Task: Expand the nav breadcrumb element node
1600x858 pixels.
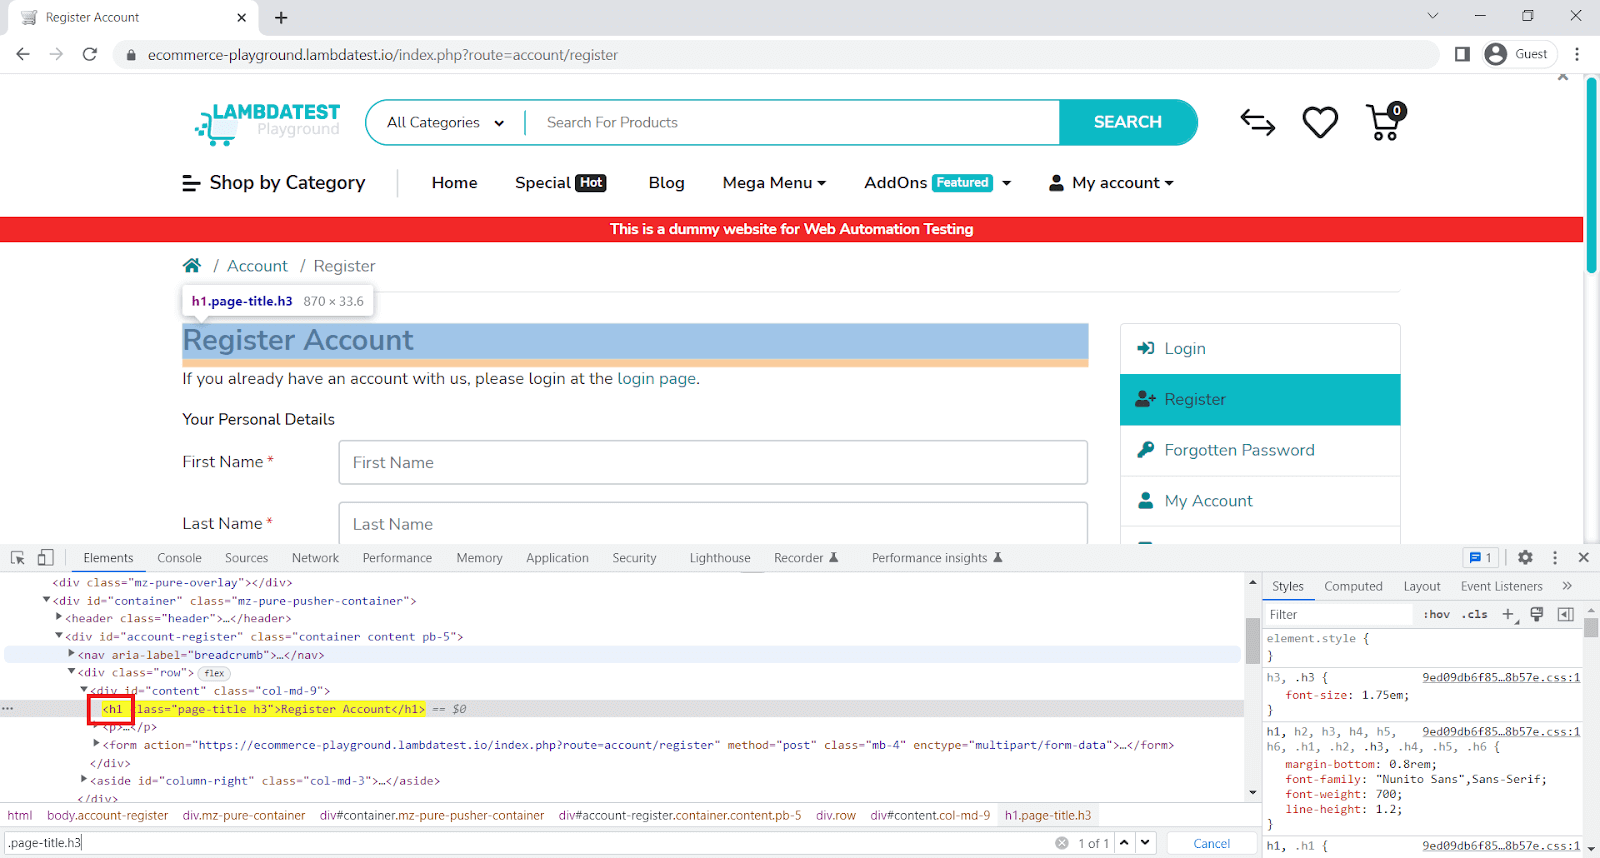Action: (x=71, y=654)
